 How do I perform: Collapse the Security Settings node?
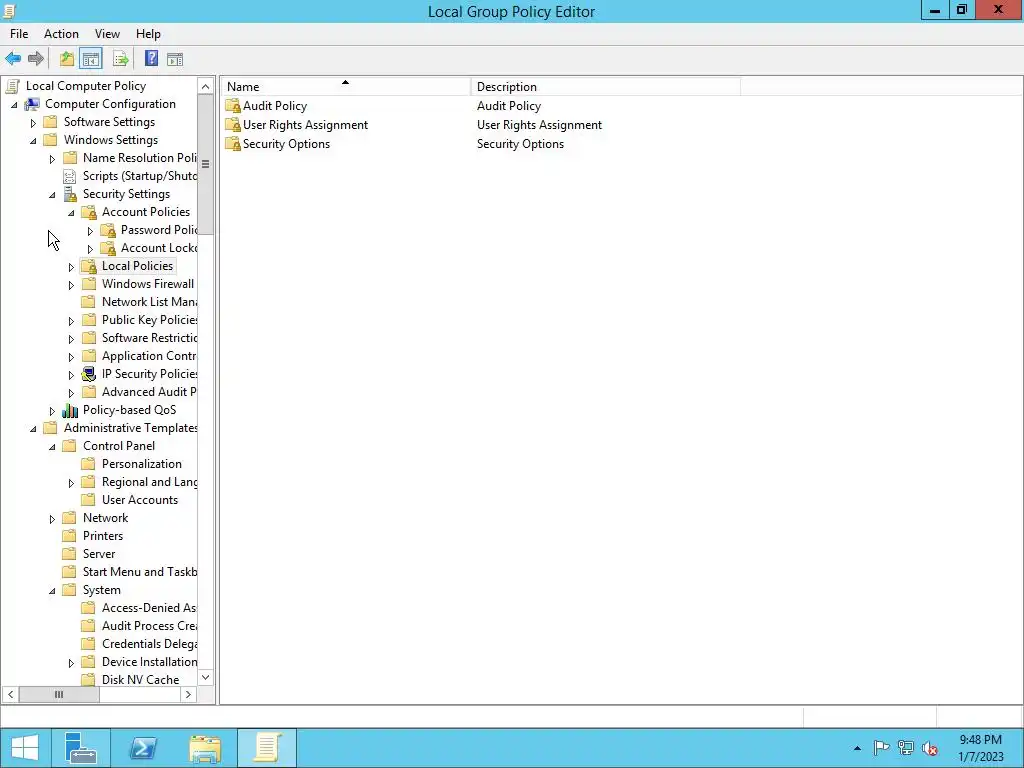(52, 195)
